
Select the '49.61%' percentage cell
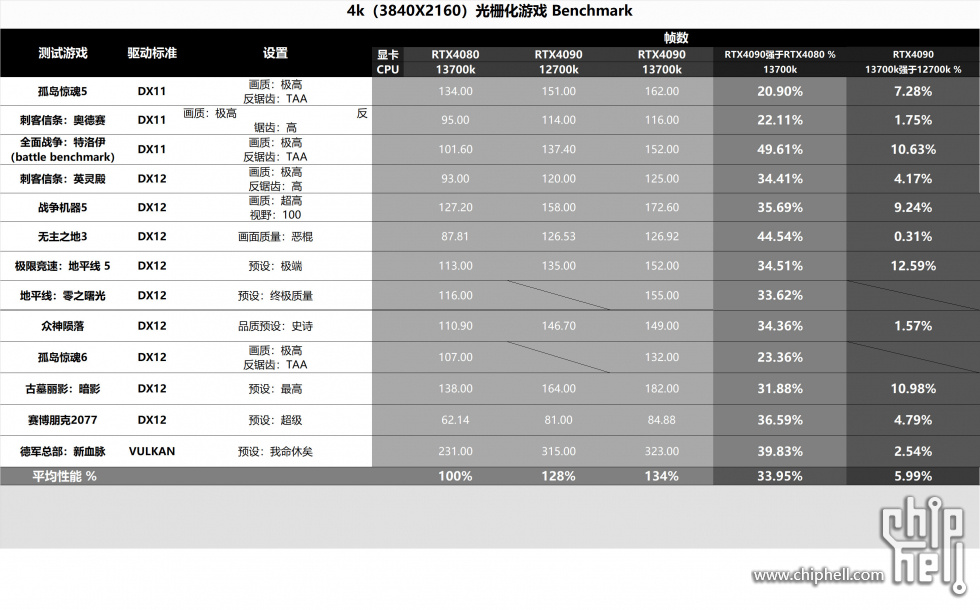[779, 149]
